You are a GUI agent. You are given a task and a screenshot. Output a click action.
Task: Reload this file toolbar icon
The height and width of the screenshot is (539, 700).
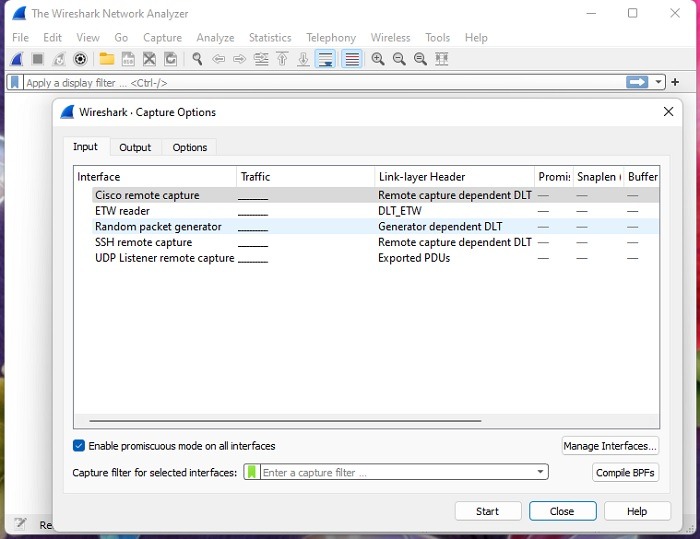coord(171,59)
